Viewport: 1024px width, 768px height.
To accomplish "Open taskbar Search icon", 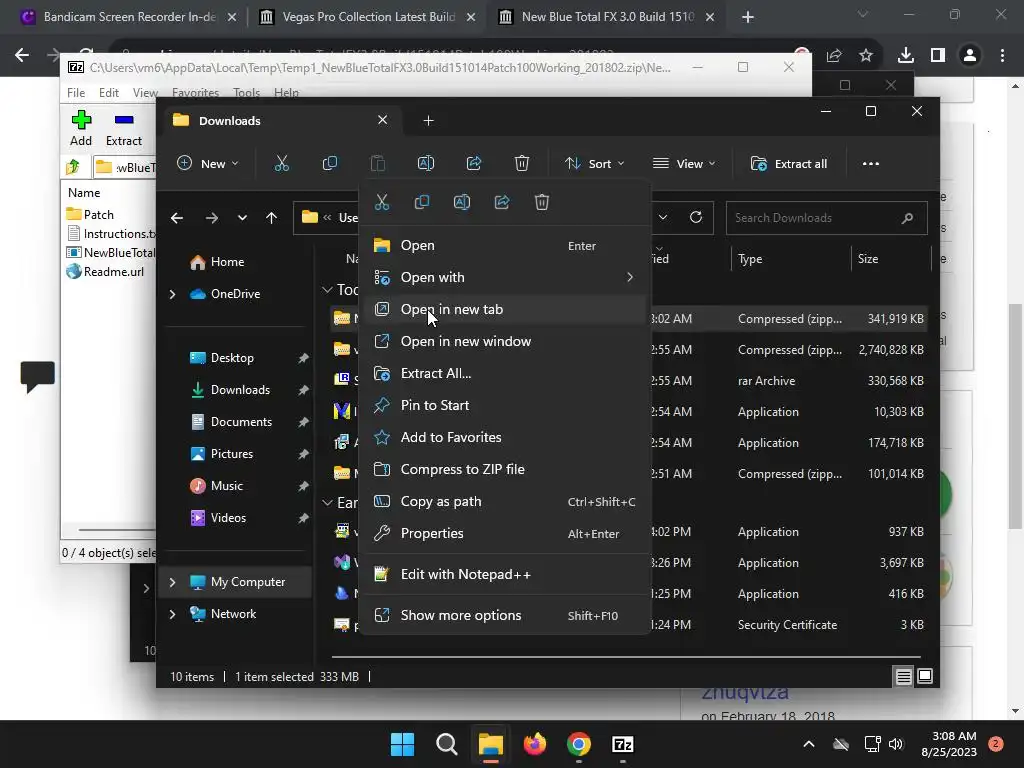I will click(447, 744).
